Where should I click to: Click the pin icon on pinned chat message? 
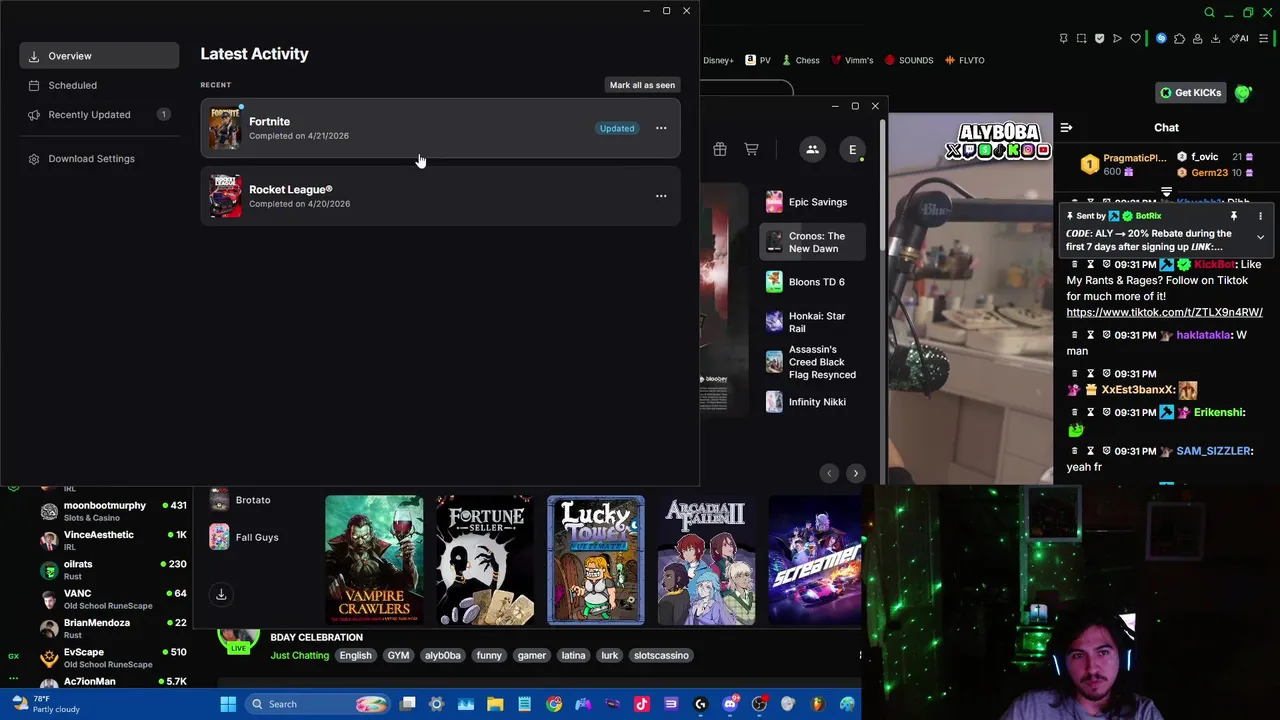(1233, 216)
